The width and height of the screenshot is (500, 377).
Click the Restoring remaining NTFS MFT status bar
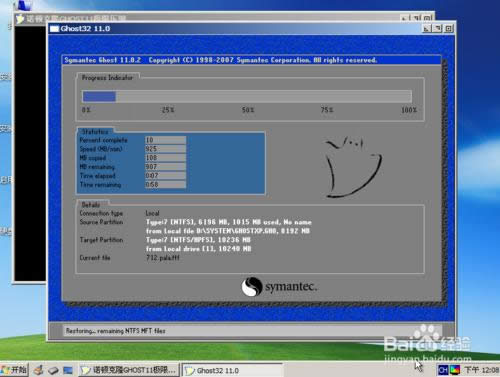click(252, 331)
